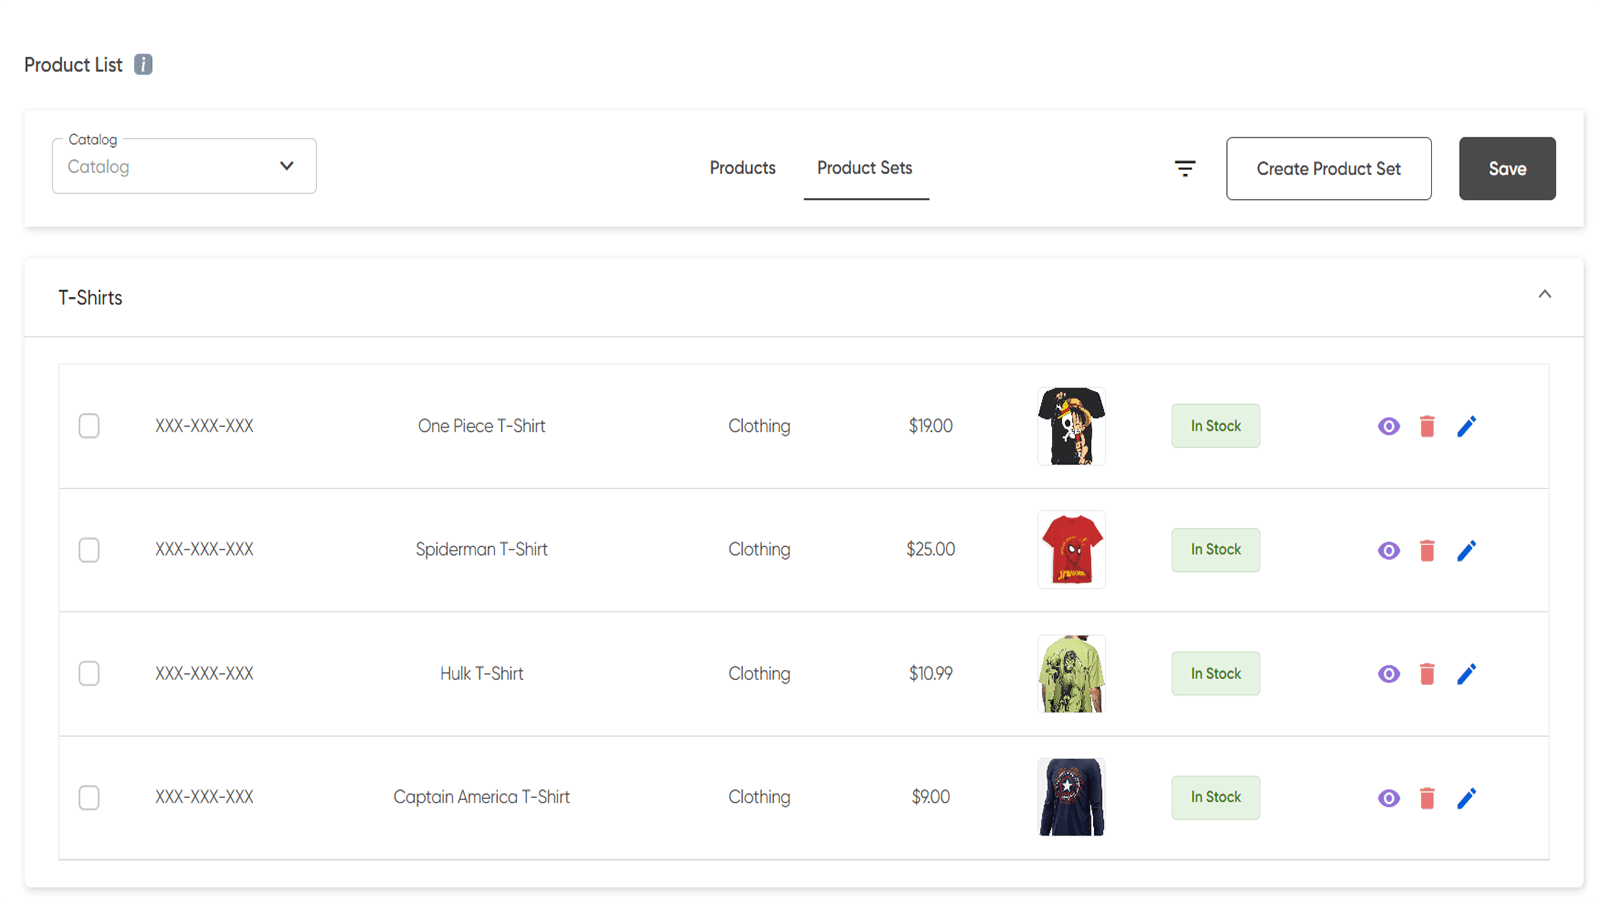Edit the Captain America T-Shirt entry
The height and width of the screenshot is (900, 1600).
1466,798
